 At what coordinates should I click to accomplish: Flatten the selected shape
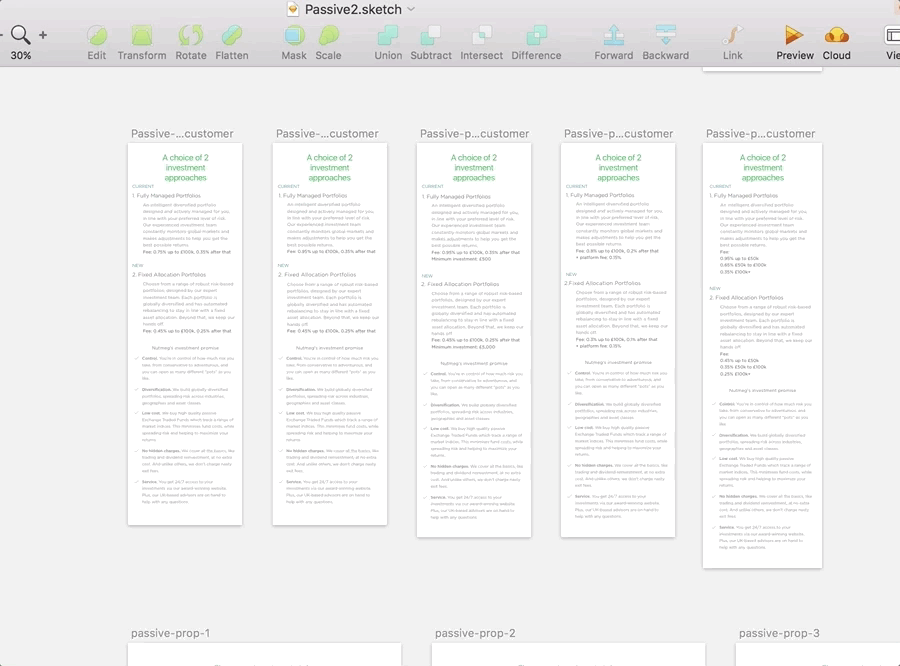[232, 36]
